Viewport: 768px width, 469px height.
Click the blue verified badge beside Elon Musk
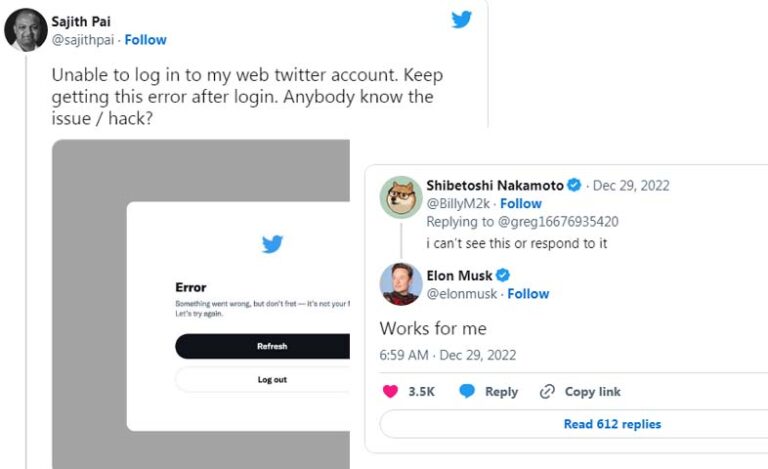[503, 275]
